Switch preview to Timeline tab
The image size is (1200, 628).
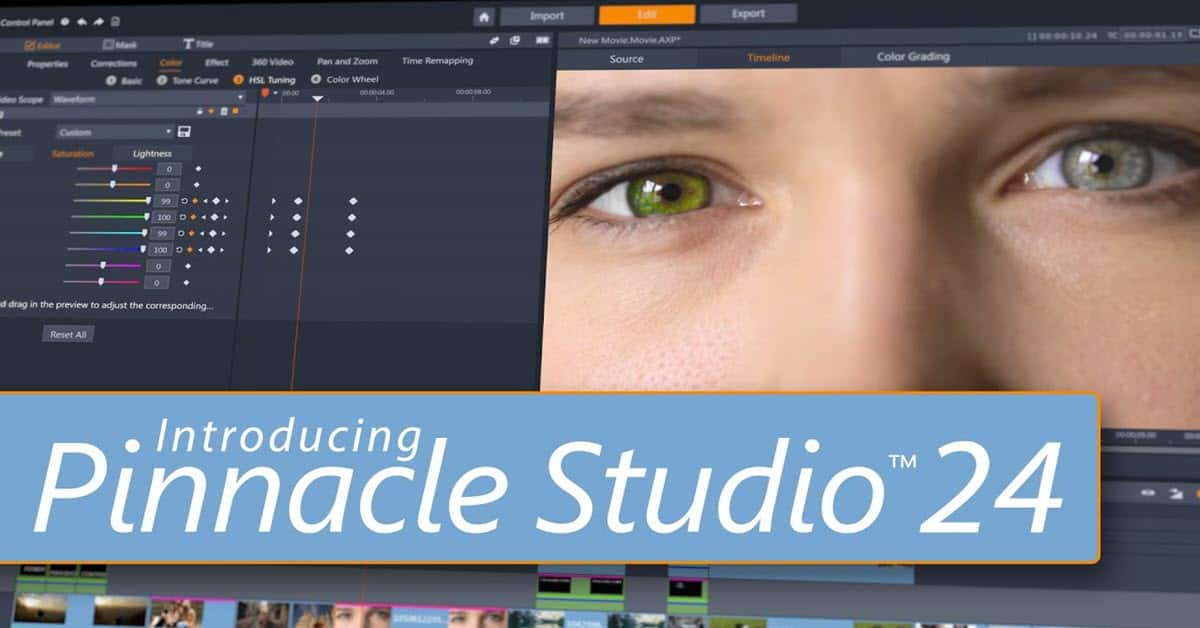coord(768,58)
